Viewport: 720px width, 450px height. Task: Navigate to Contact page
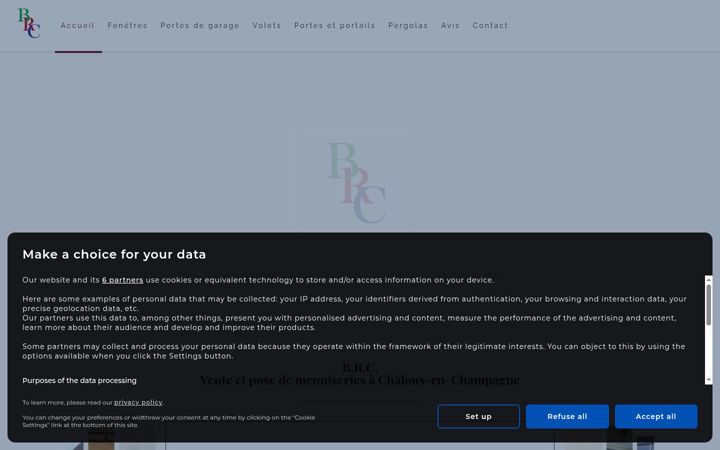pyautogui.click(x=490, y=25)
